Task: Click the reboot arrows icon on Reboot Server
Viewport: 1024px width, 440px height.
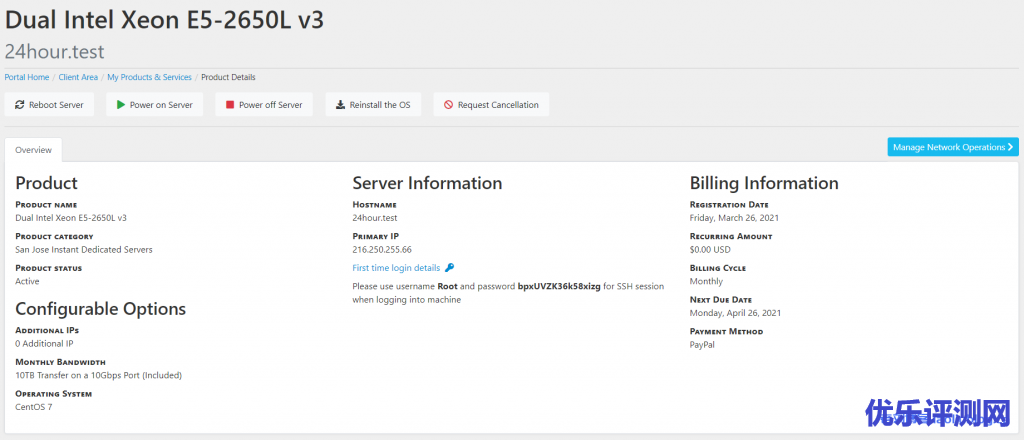Action: pos(19,105)
